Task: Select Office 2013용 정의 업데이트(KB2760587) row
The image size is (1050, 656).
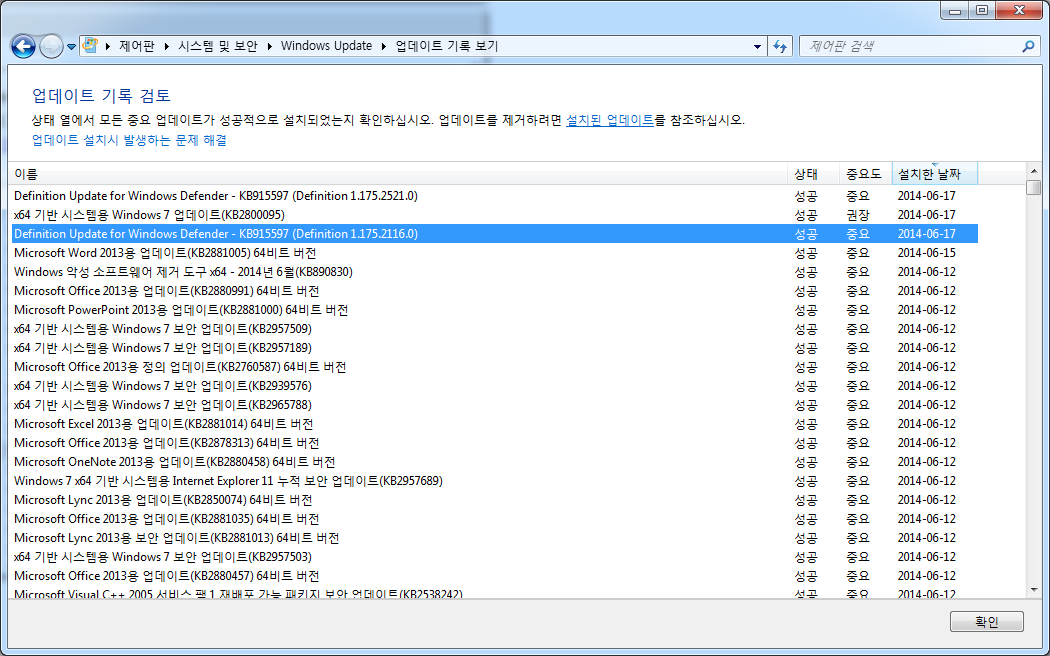Action: [495, 367]
